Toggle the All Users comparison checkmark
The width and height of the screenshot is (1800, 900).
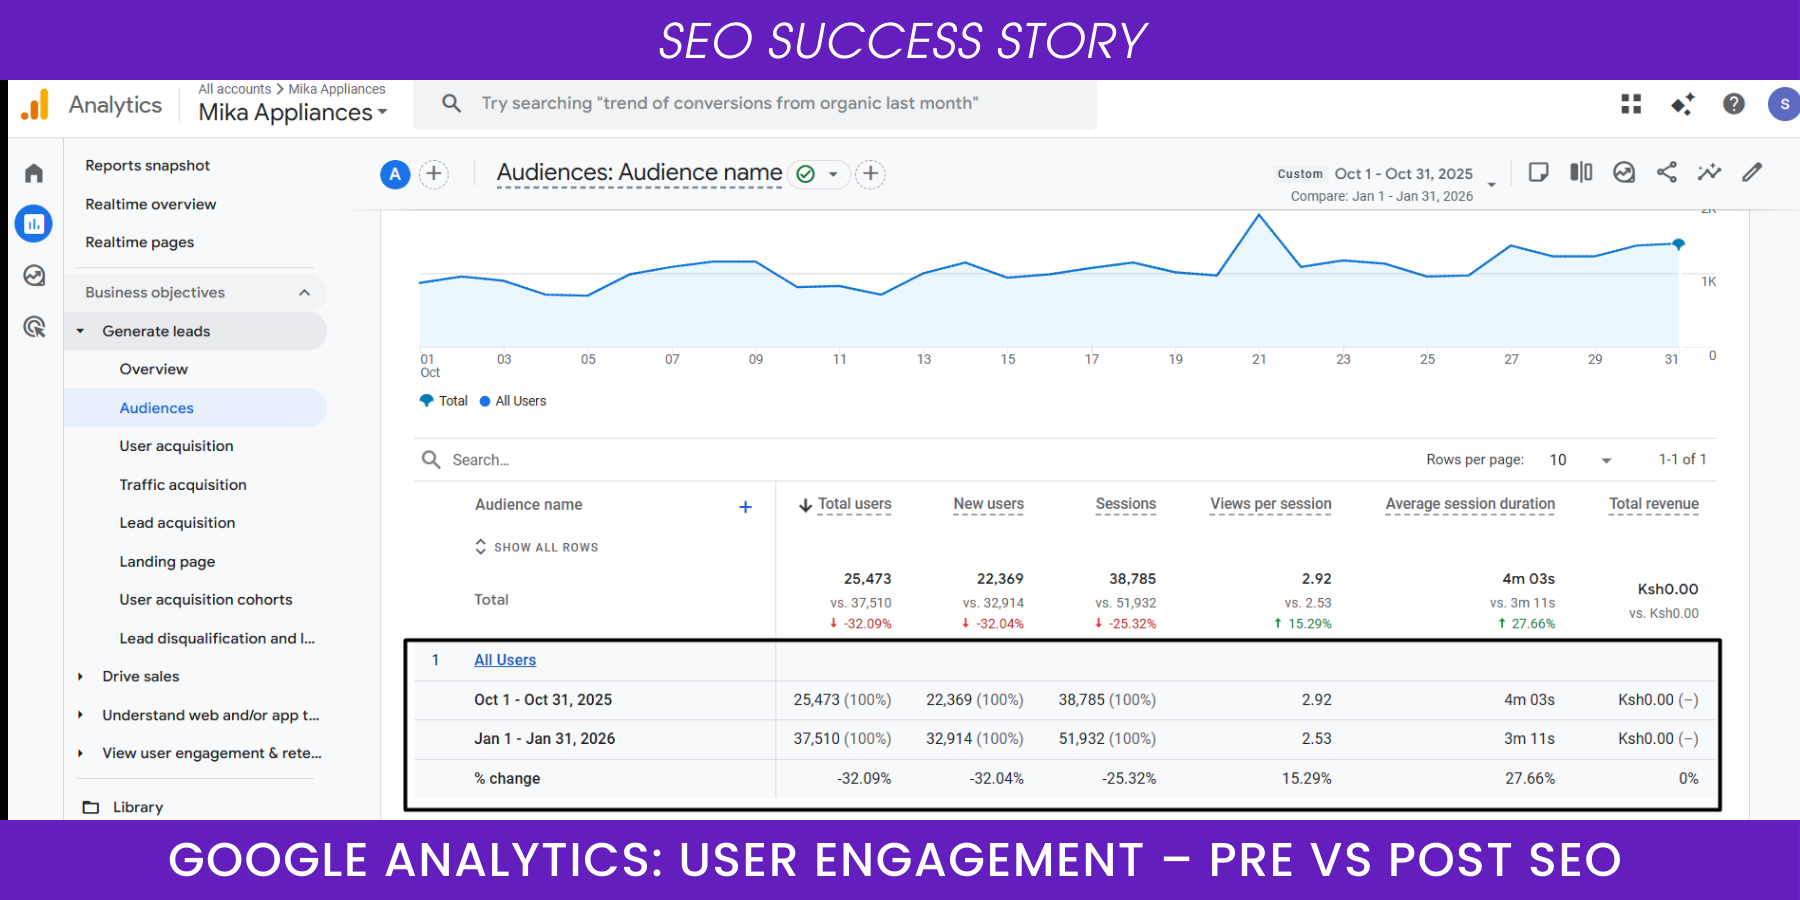pyautogui.click(x=805, y=173)
